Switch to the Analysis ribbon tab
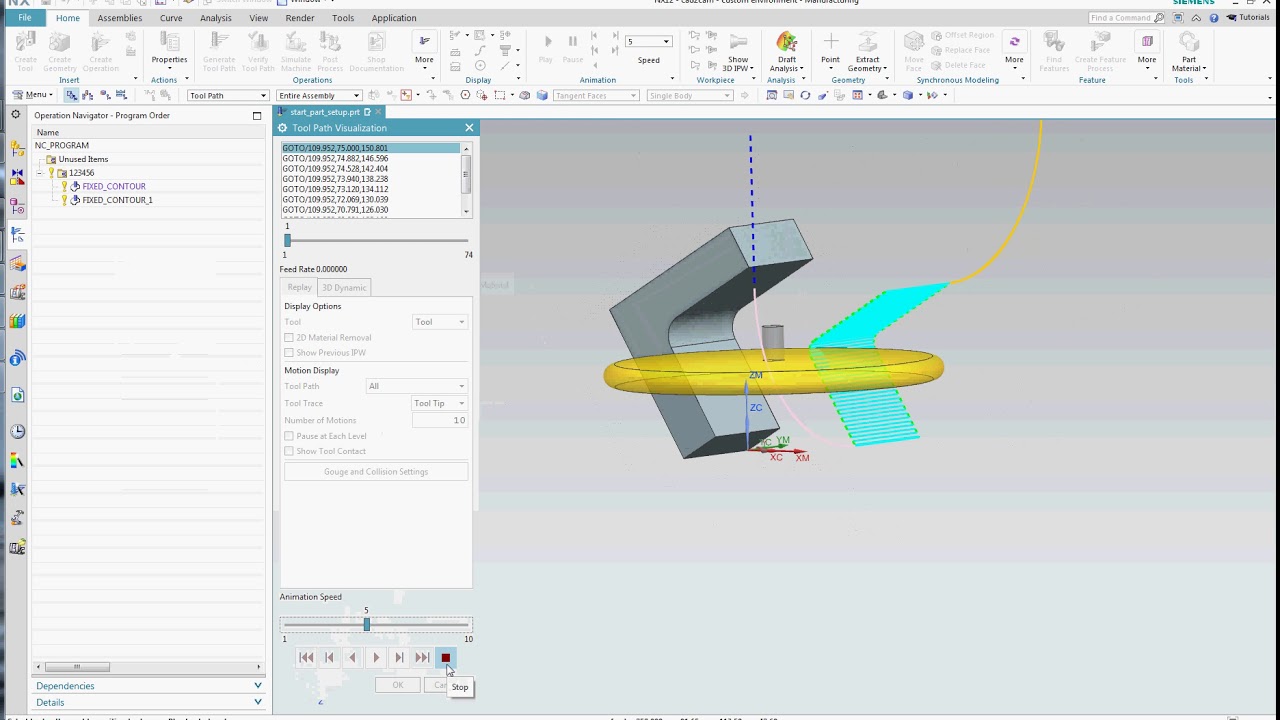The image size is (1280, 720). (x=215, y=18)
